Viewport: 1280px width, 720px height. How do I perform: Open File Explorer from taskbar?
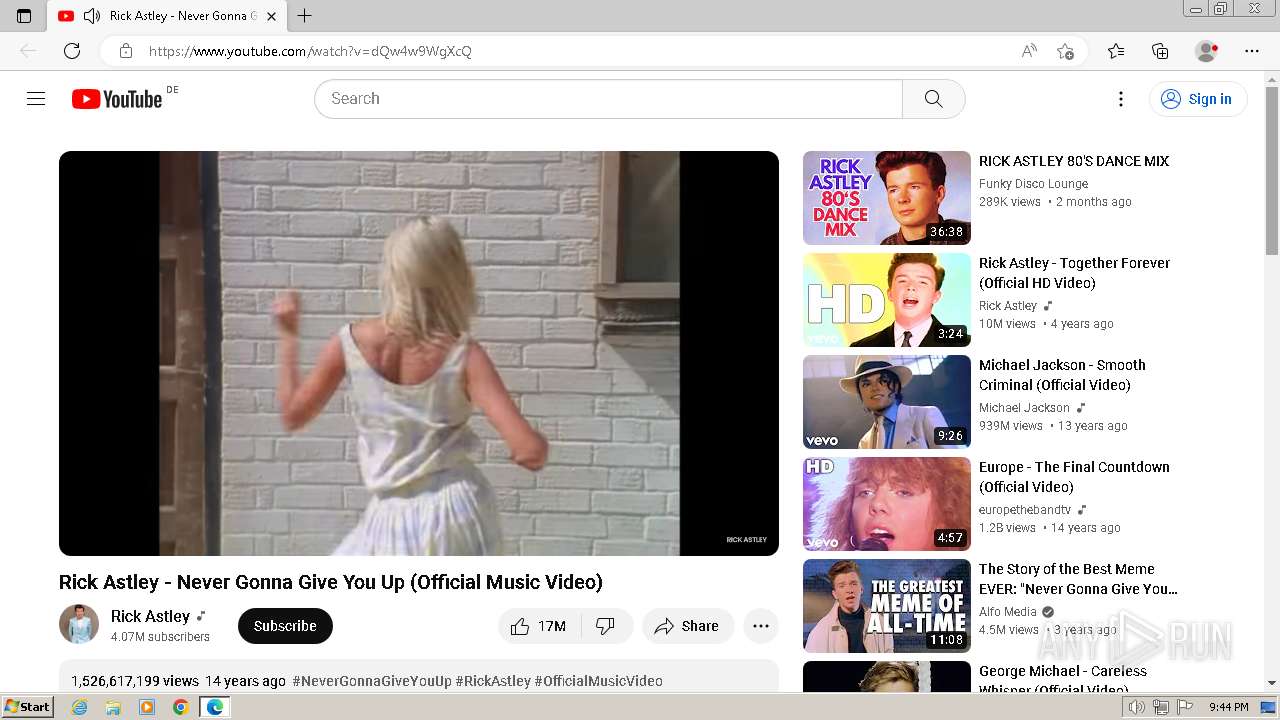[113, 707]
